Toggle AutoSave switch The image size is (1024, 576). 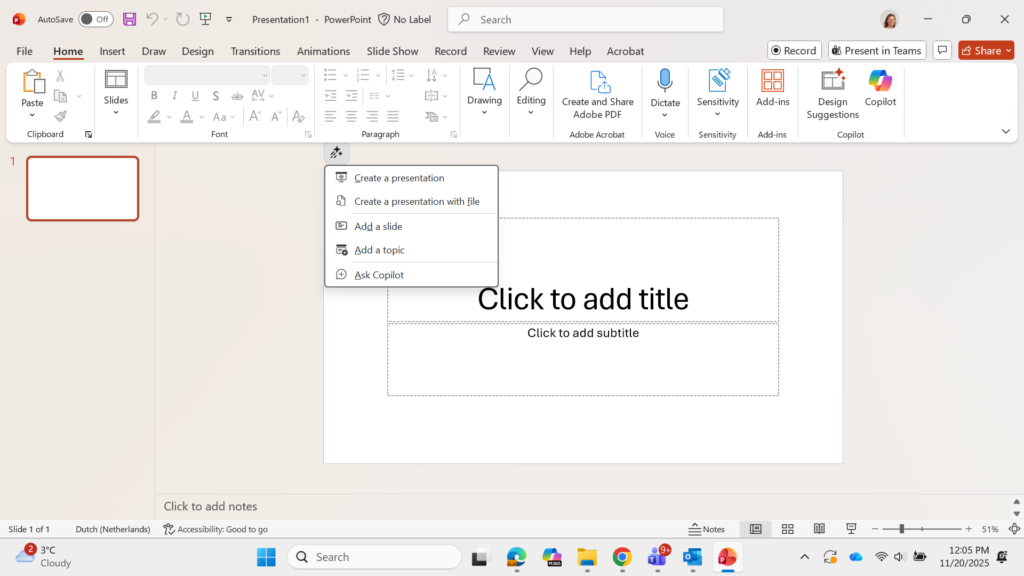[96, 19]
